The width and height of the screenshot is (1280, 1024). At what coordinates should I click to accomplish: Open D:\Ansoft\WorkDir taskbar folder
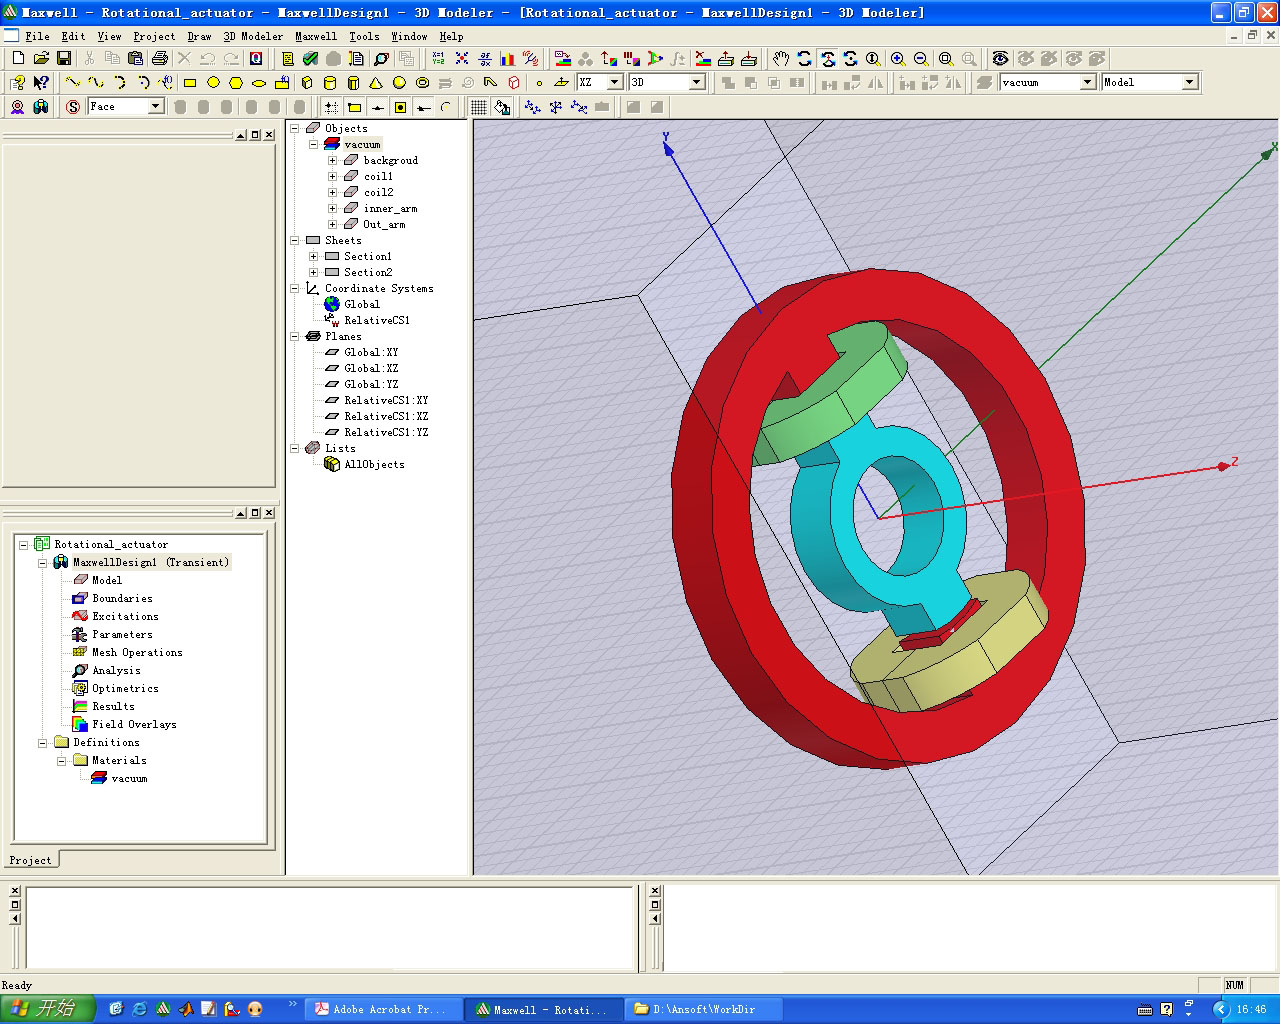pos(704,1009)
